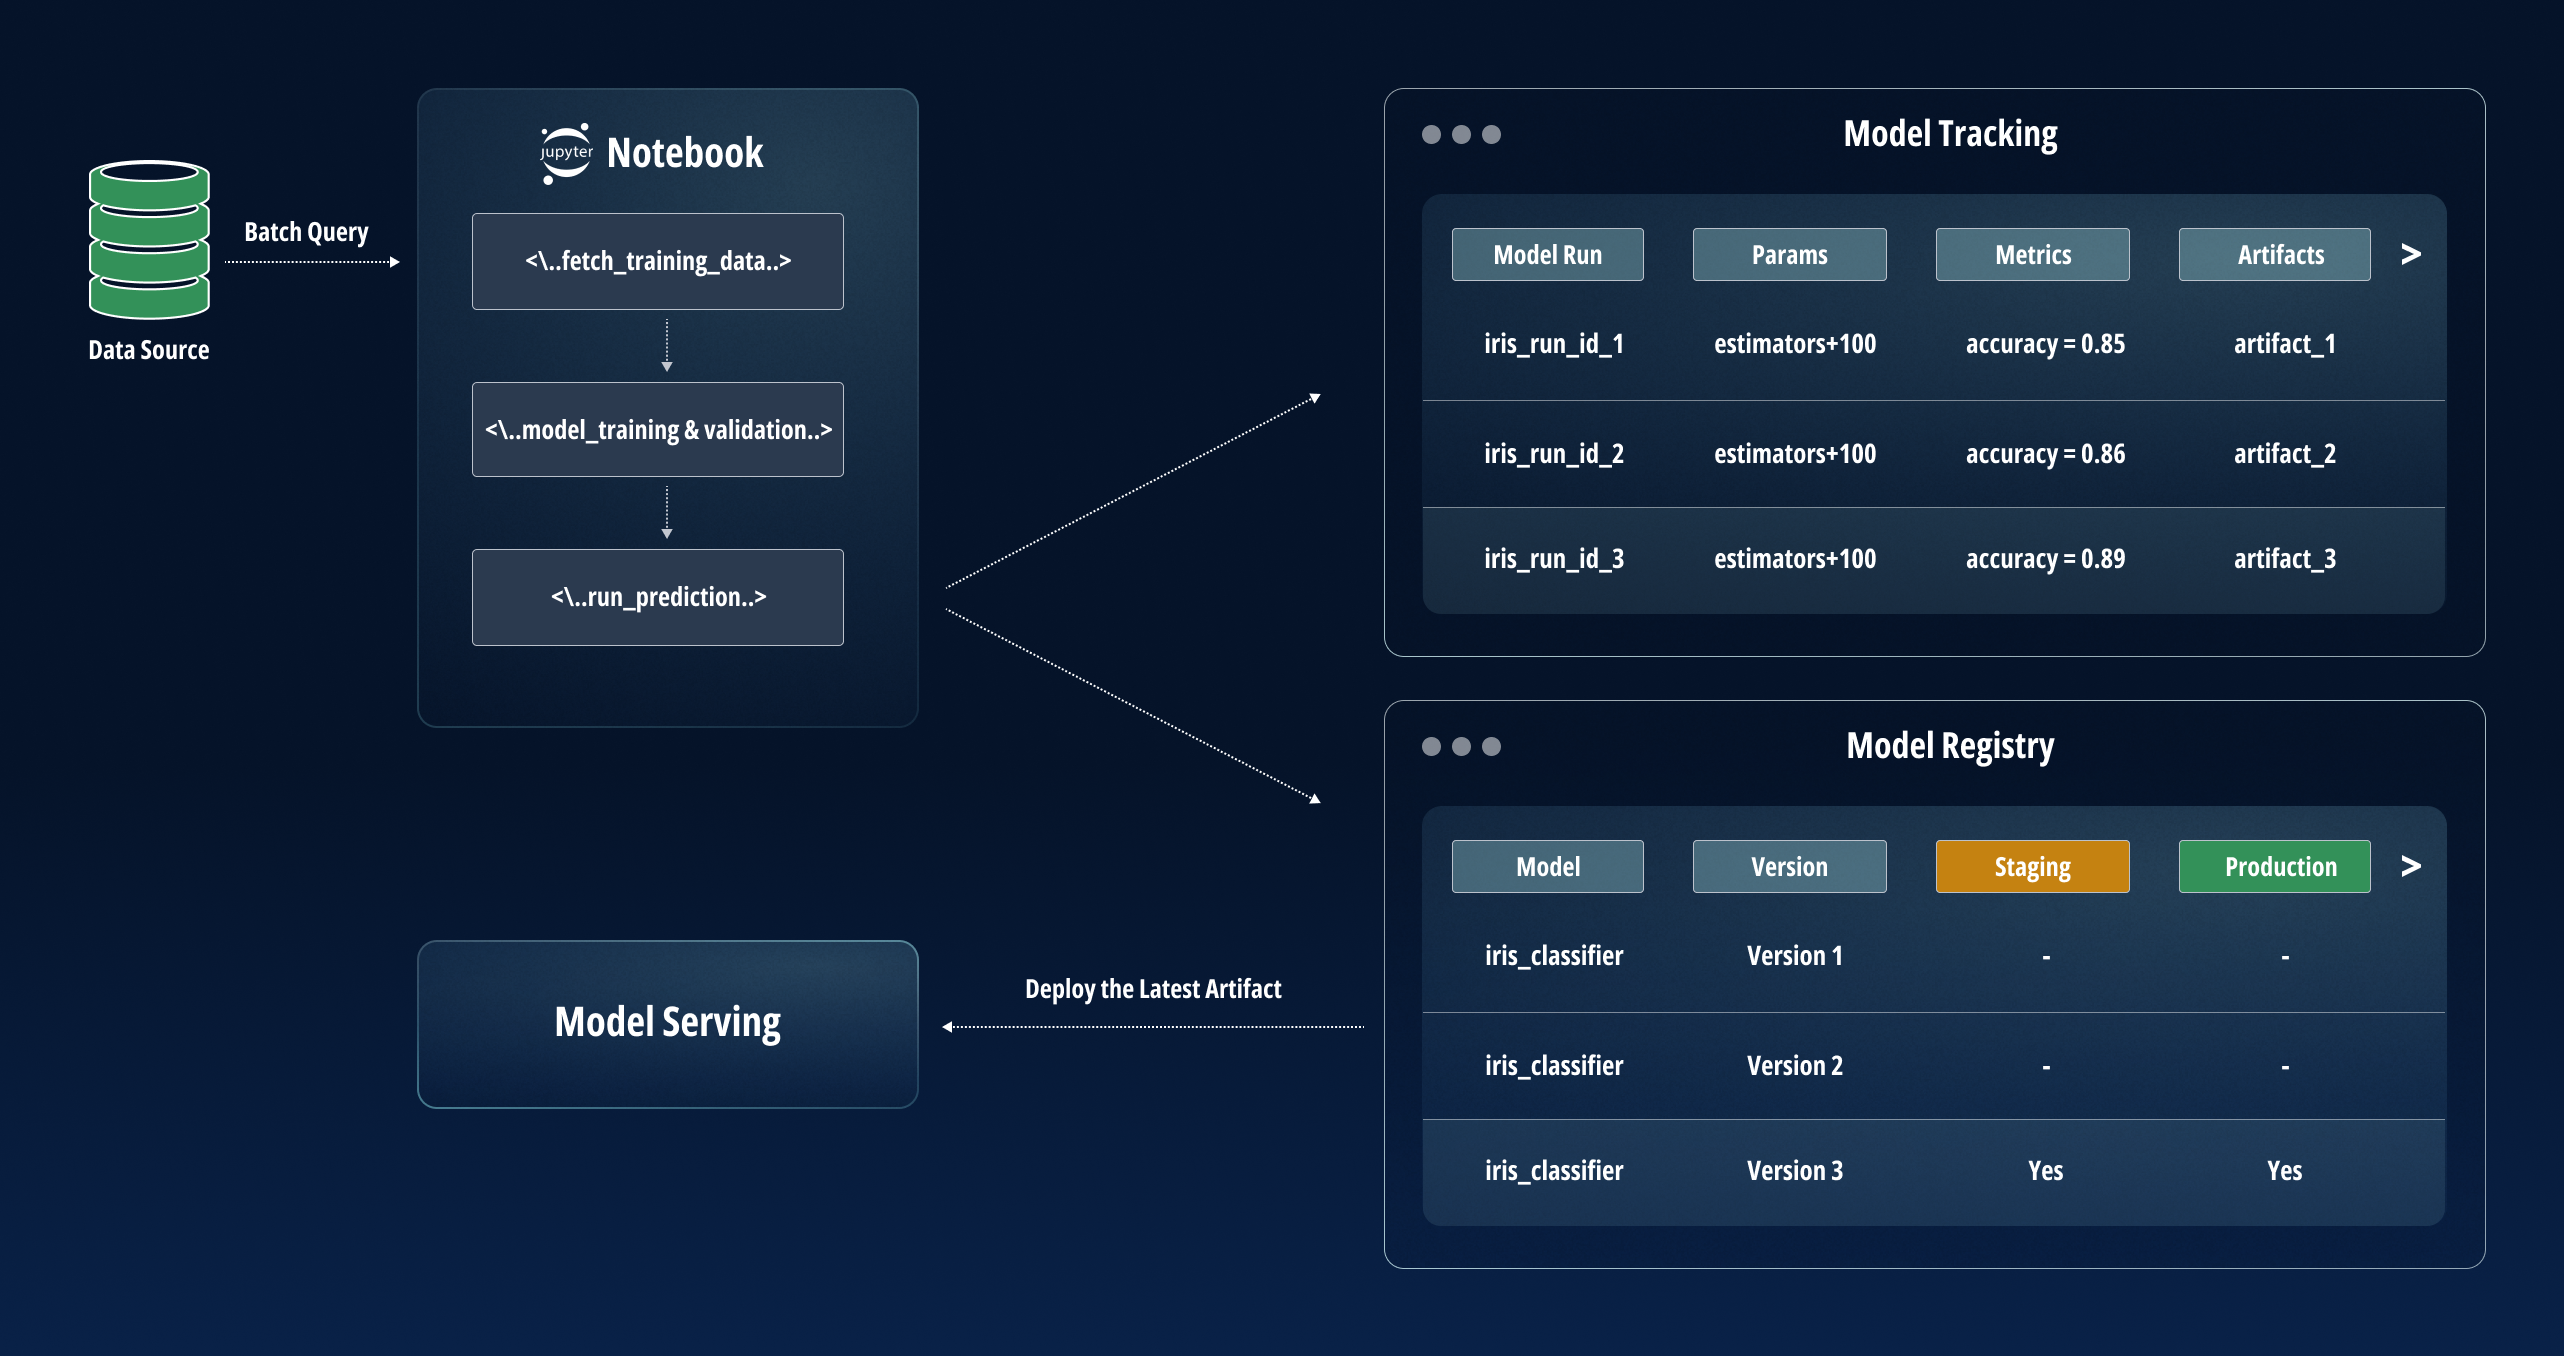The width and height of the screenshot is (2564, 1356).
Task: Select the Params column header
Action: [1789, 255]
